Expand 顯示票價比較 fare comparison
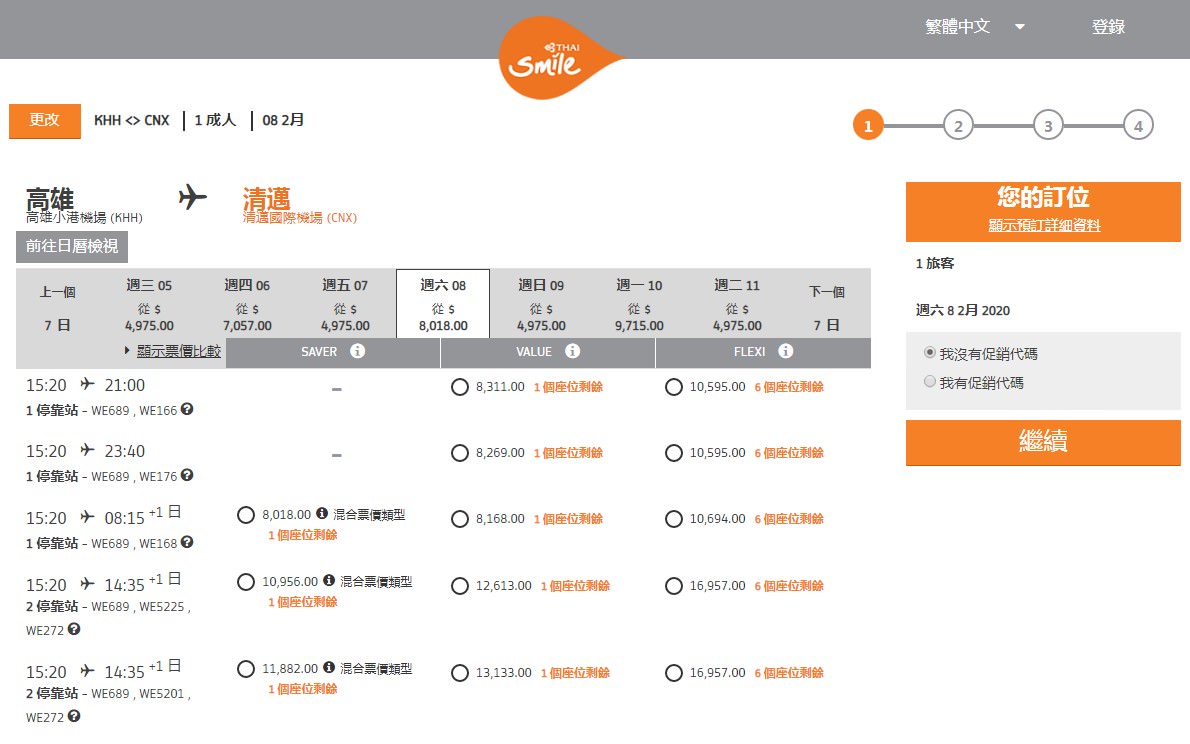The width and height of the screenshot is (1190, 744). [178, 351]
